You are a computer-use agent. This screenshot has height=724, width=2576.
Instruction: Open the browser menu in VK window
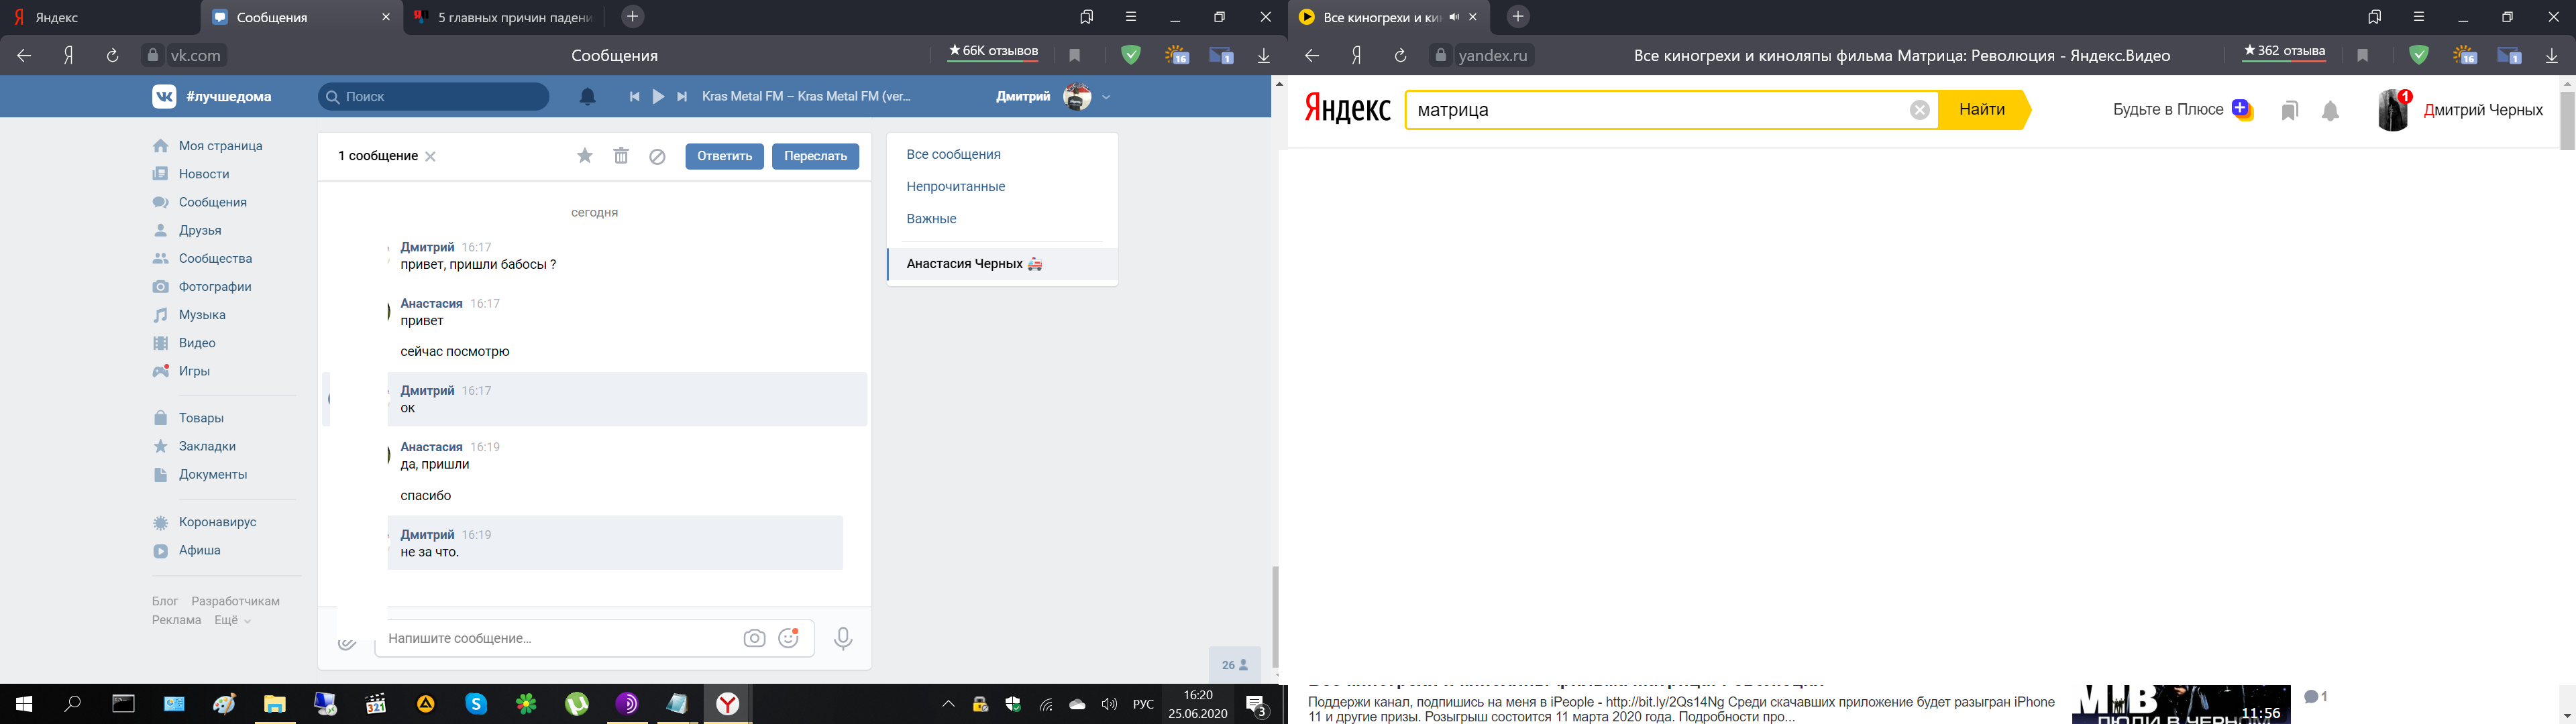[x=1131, y=17]
